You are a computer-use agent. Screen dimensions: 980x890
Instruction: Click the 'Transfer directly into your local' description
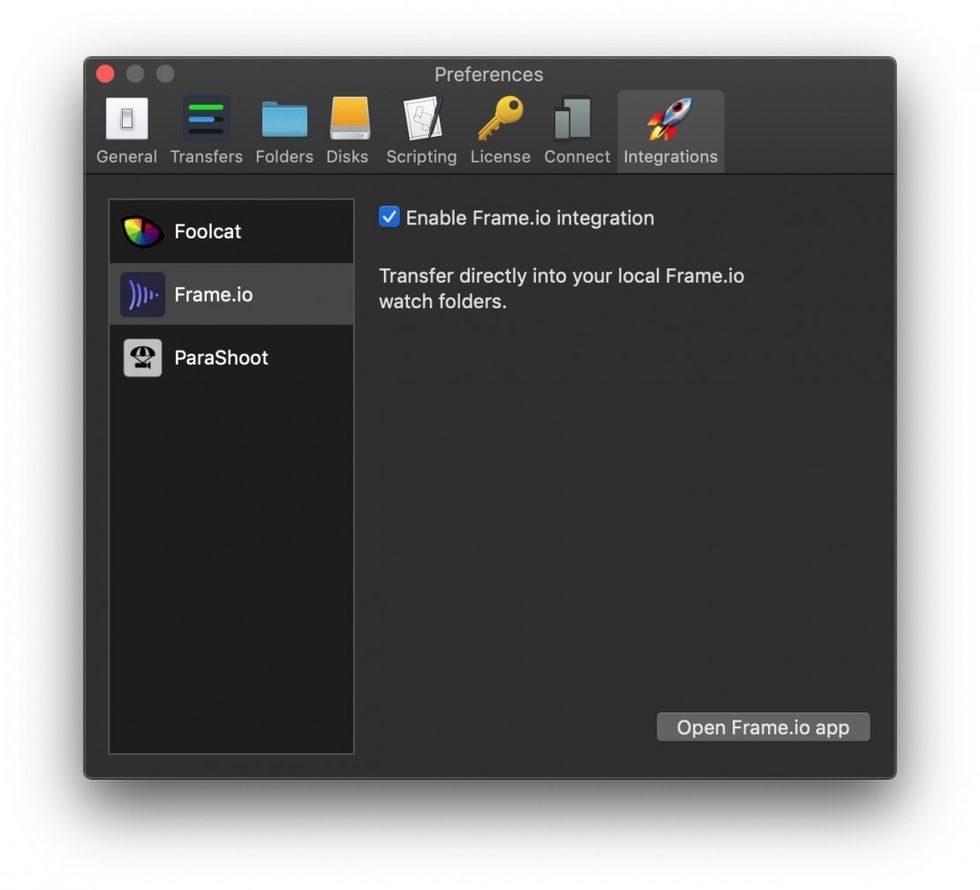[x=561, y=289]
